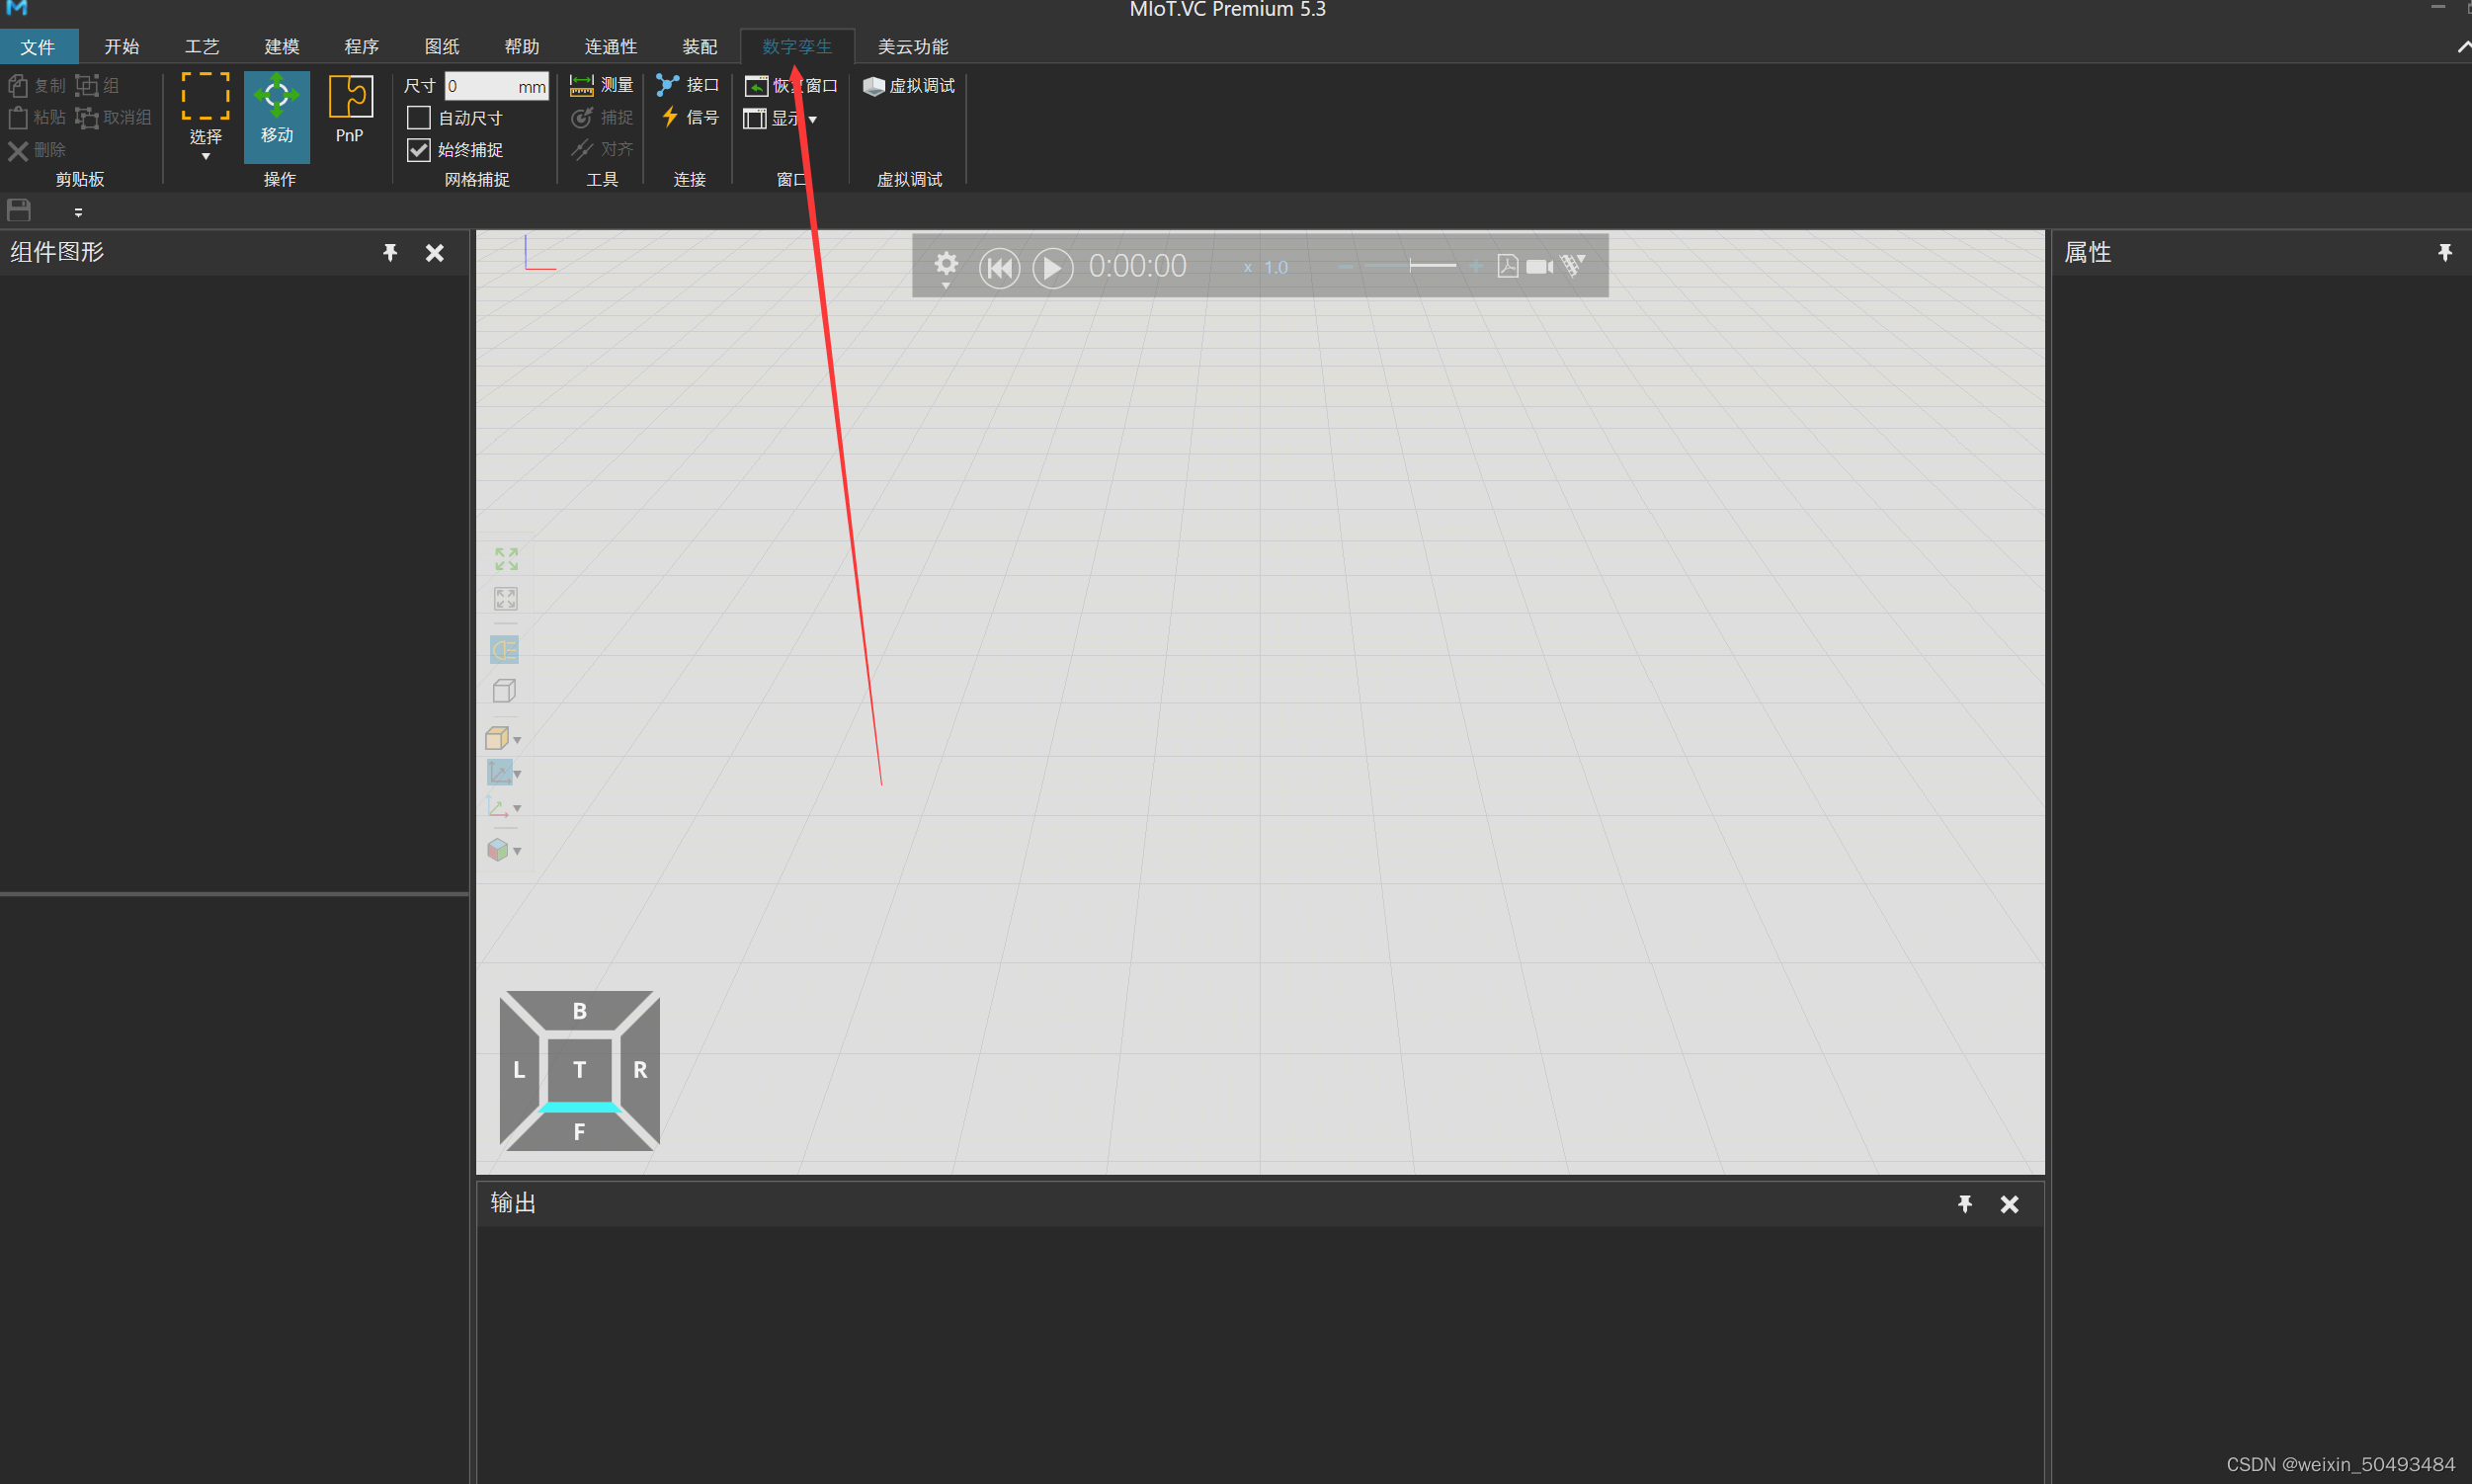Image resolution: width=2472 pixels, height=1484 pixels.
Task: Enable the 自动尺寸 checkbox
Action: 419,118
